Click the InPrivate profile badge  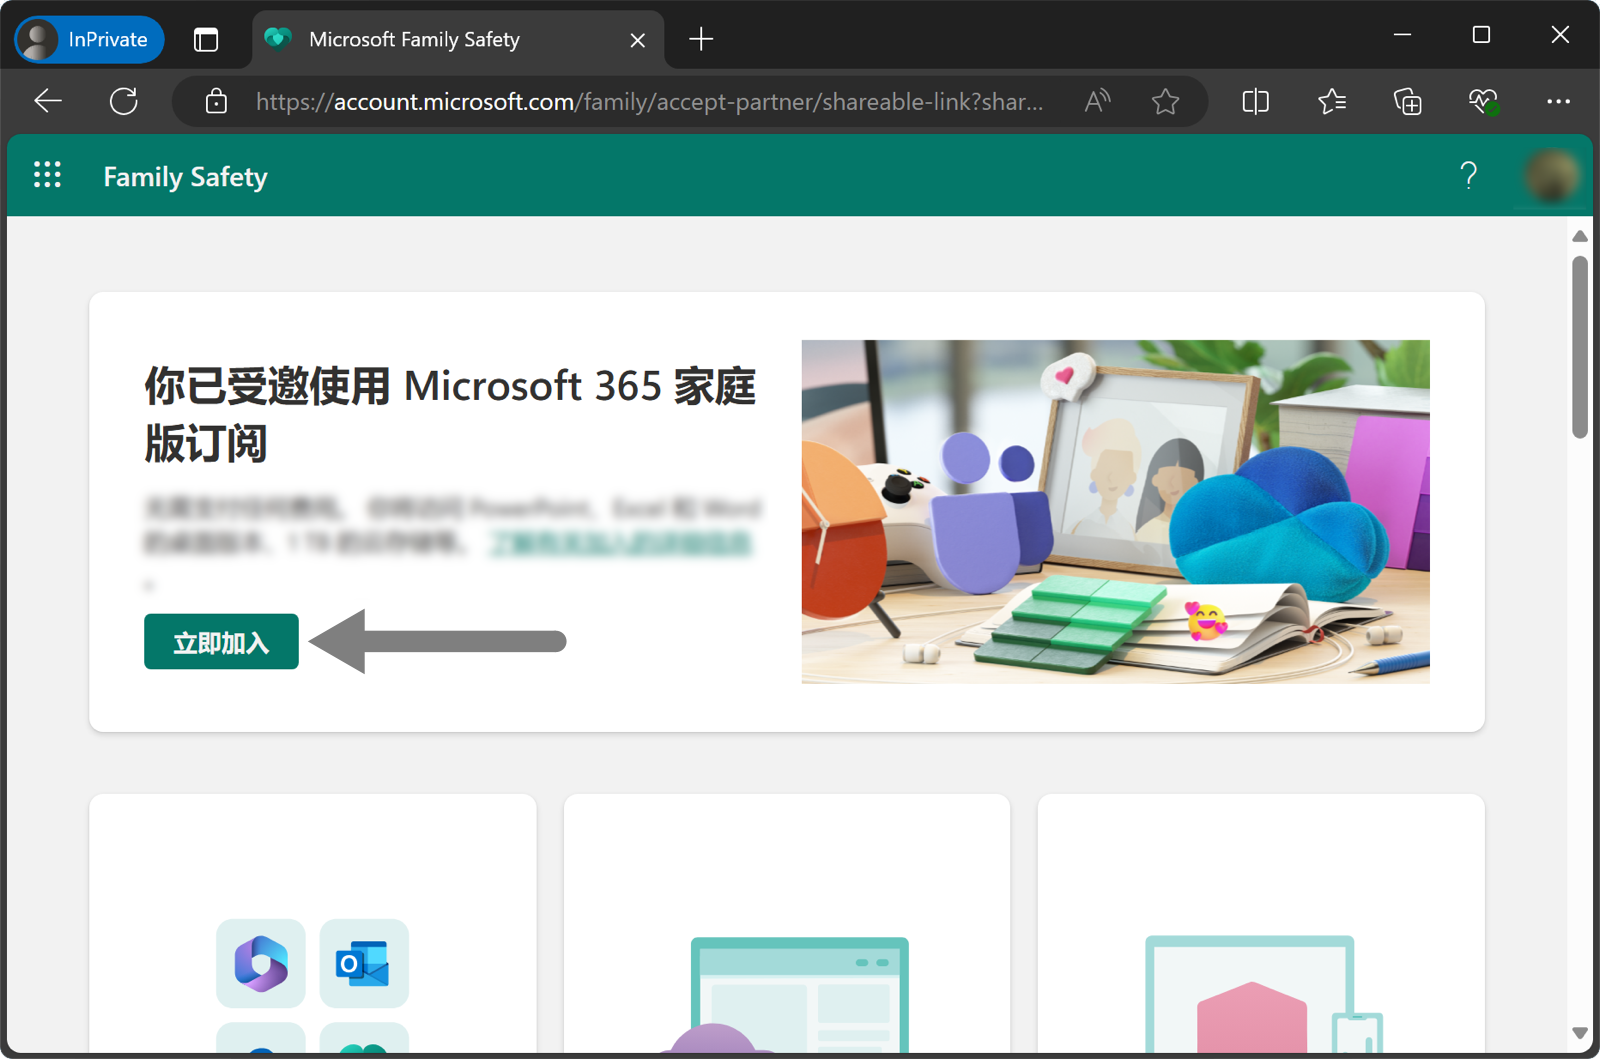click(x=89, y=40)
